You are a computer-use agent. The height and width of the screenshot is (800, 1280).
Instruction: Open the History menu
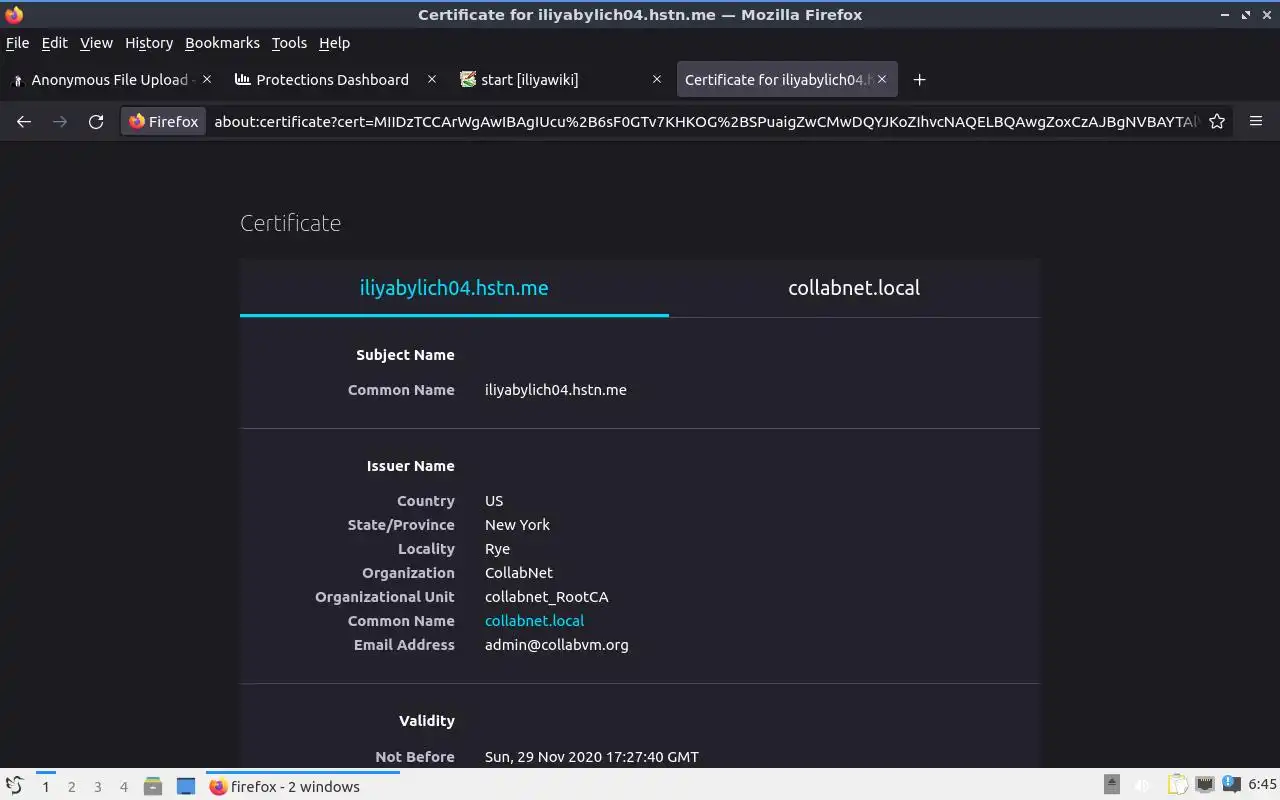(x=149, y=43)
